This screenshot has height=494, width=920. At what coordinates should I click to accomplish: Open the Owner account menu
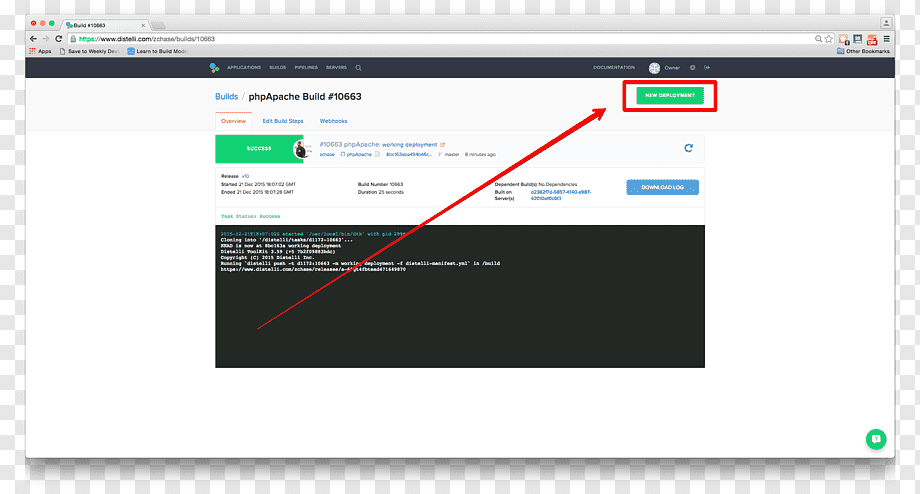pyautogui.click(x=672, y=68)
